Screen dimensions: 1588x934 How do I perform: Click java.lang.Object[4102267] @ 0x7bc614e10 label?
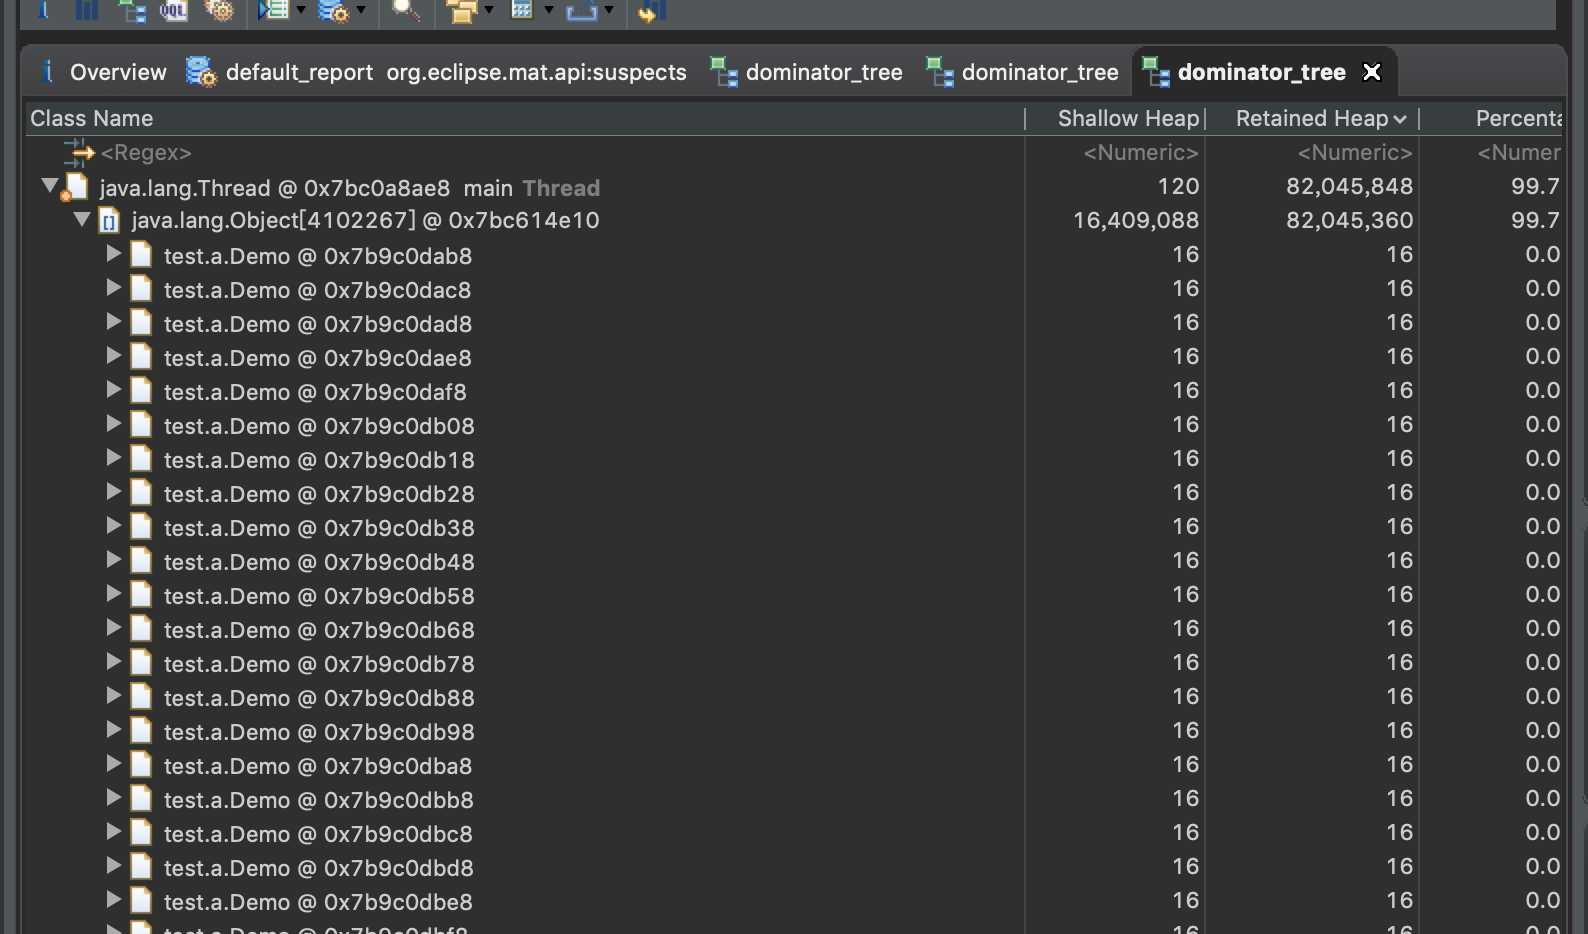[x=365, y=220]
